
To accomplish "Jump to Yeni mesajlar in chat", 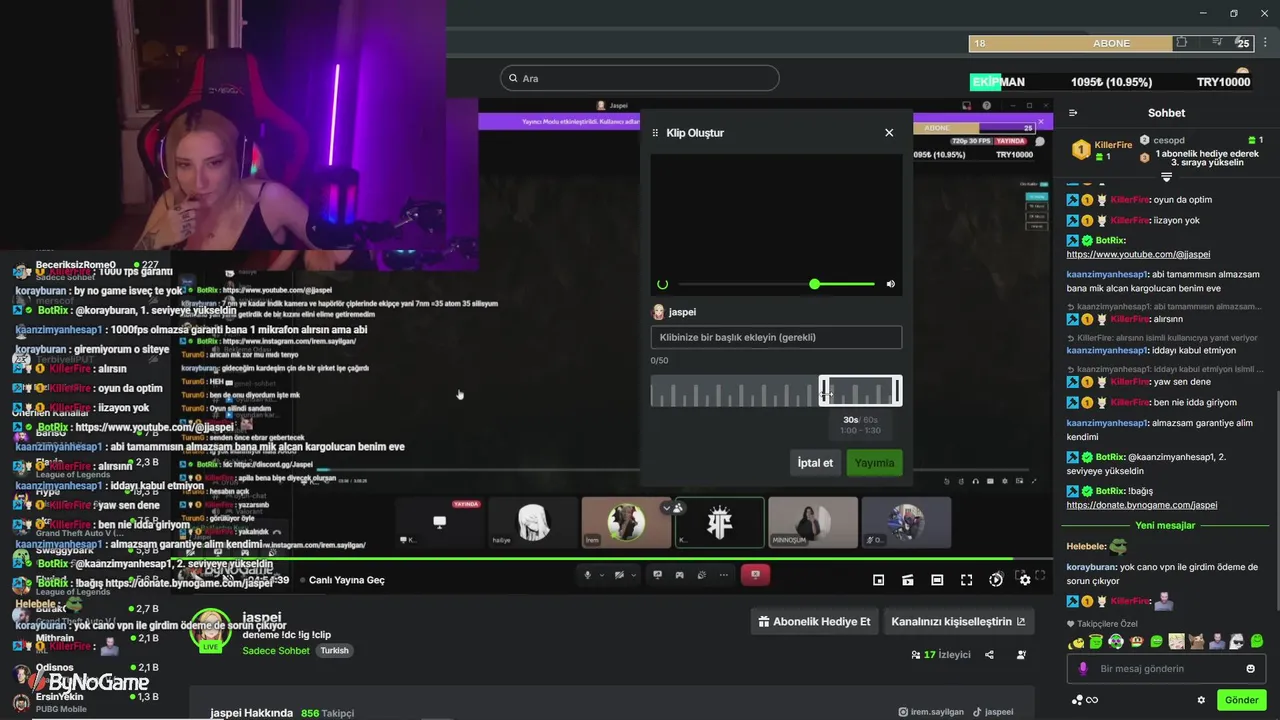I will (x=1165, y=525).
